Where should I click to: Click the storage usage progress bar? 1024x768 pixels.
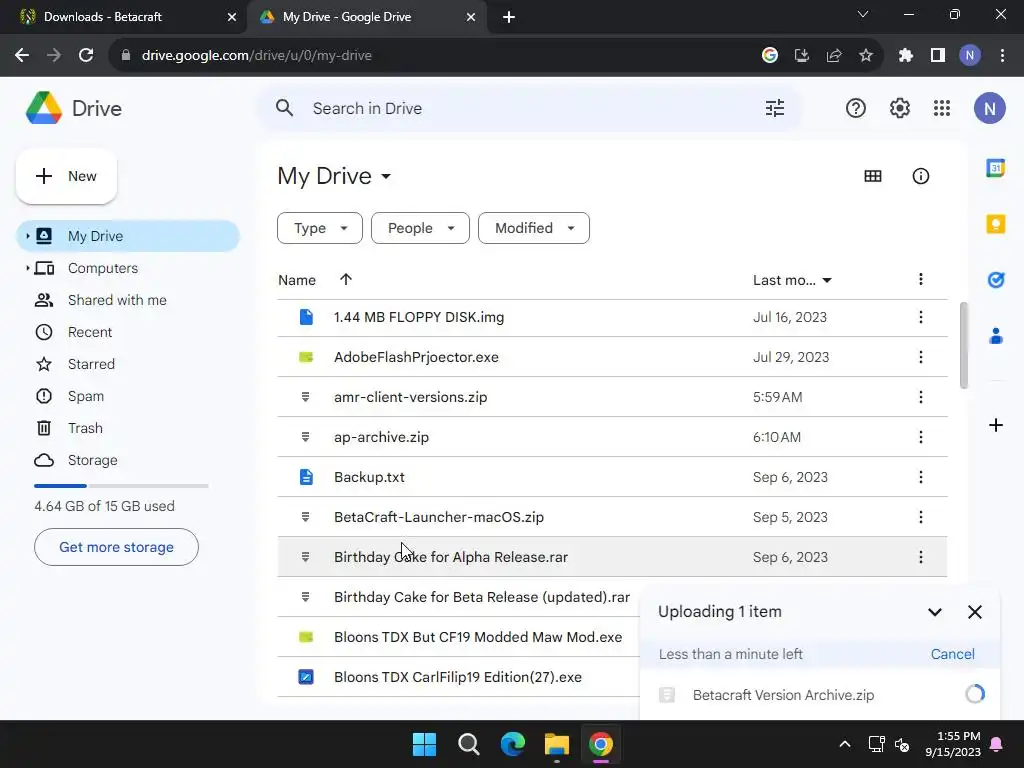tap(121, 486)
